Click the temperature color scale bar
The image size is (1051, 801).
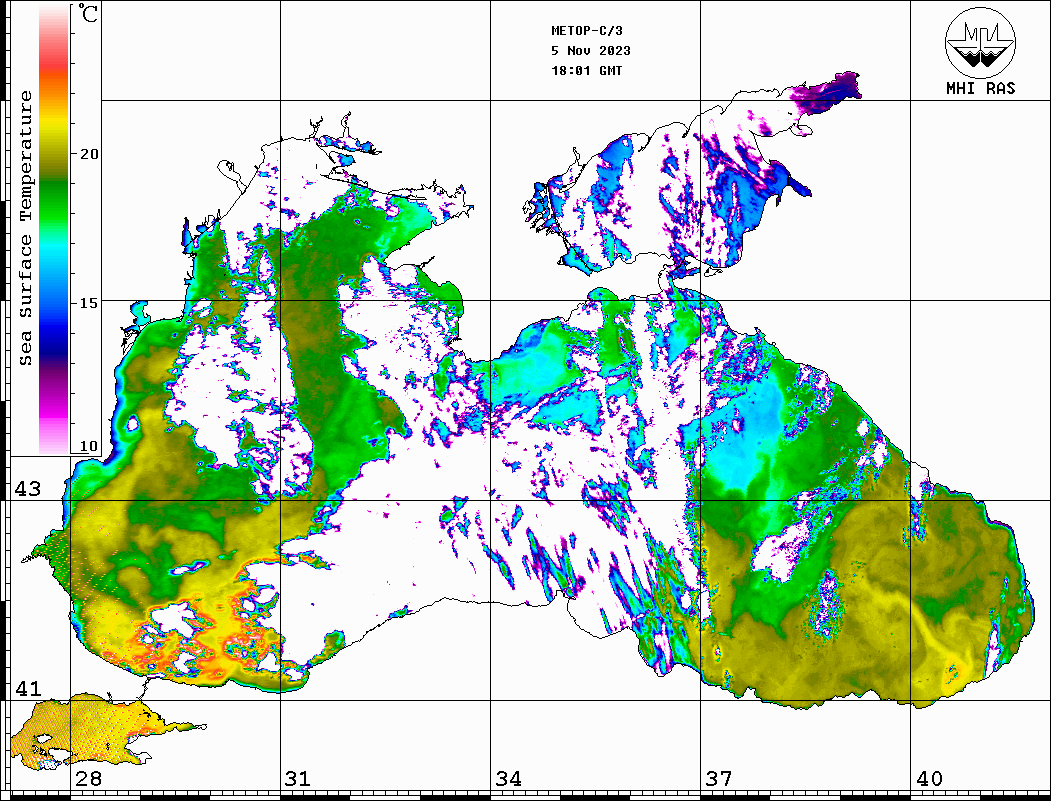[x=54, y=229]
